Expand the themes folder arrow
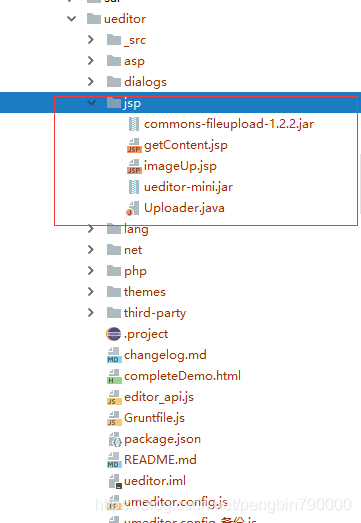This screenshot has width=361, height=523. pos(91,292)
